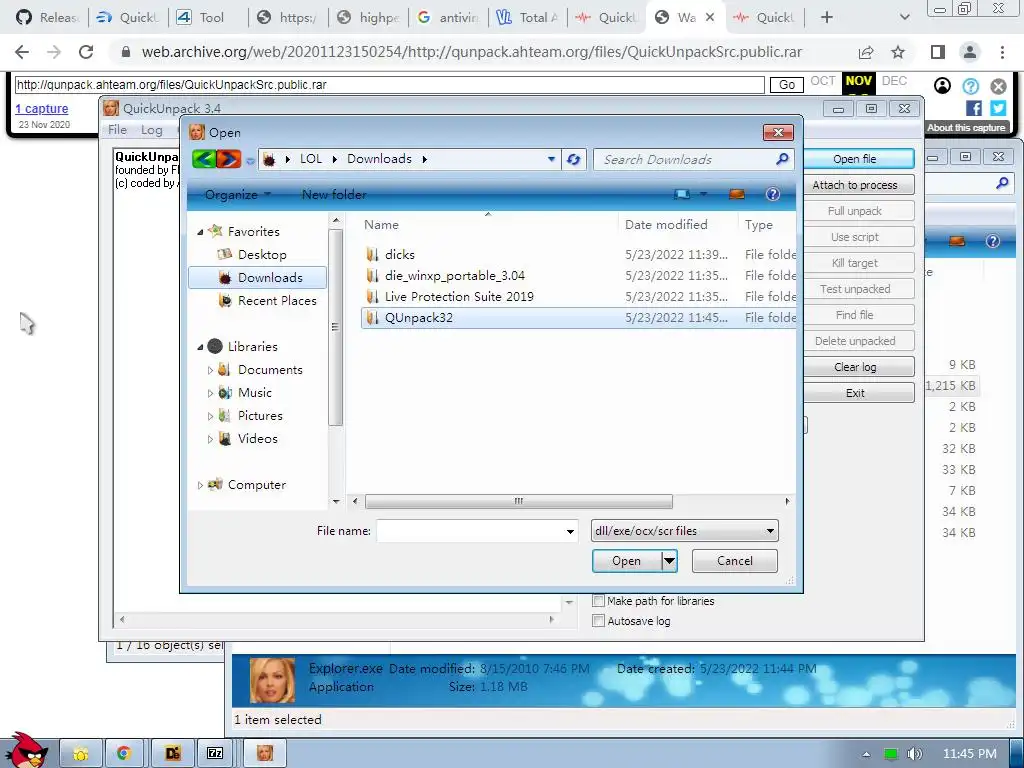This screenshot has width=1024, height=768.
Task: Expand the Computer tree node
Action: tap(200, 485)
